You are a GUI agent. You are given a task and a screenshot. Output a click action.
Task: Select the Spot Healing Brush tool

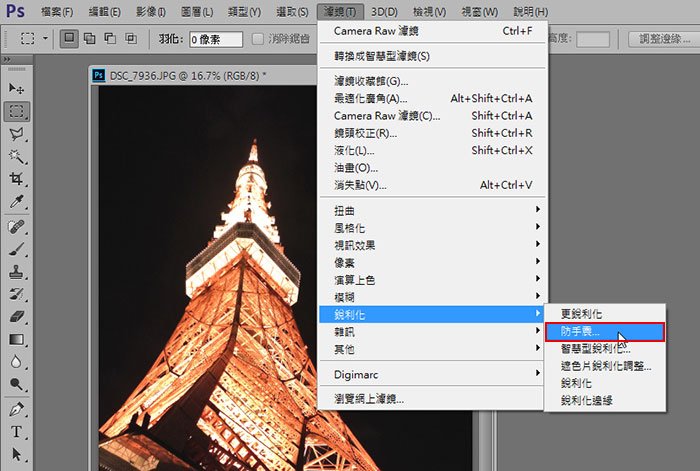(17, 227)
